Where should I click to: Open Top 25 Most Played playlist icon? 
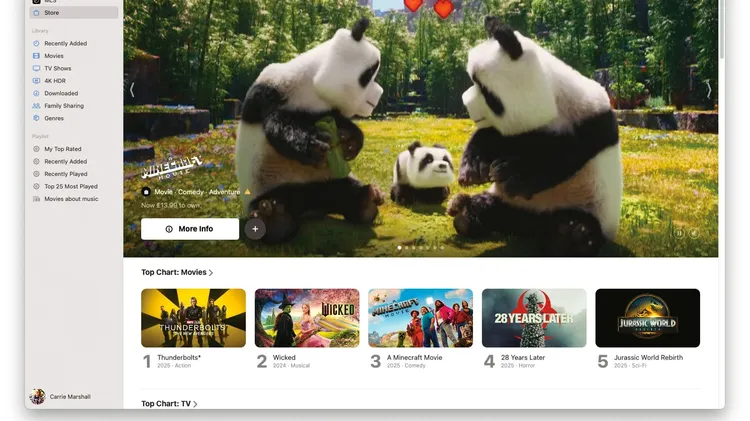(36, 187)
